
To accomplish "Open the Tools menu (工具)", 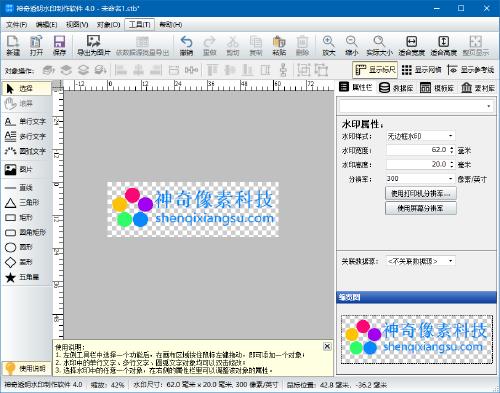I will coord(140,25).
